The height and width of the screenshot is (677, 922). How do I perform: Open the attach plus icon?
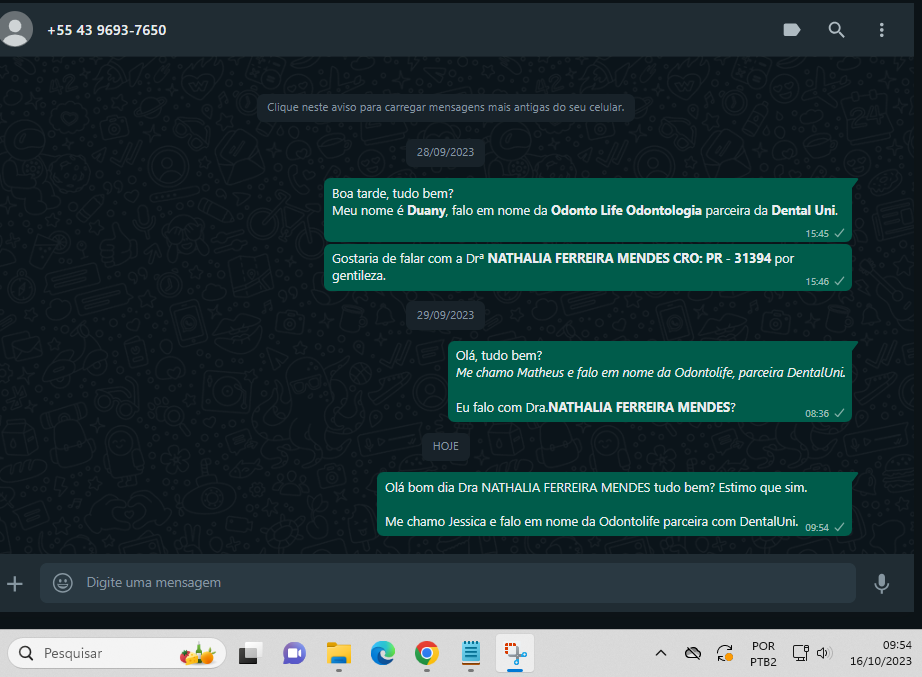(x=15, y=583)
